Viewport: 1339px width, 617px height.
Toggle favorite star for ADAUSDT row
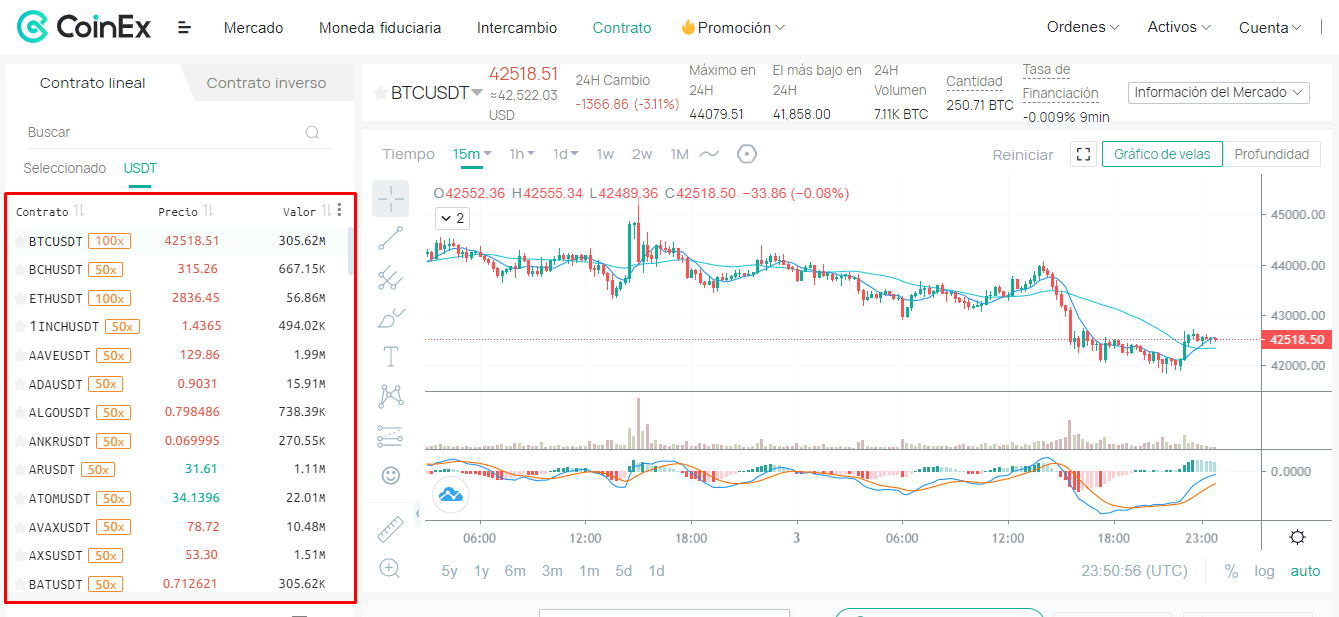pyautogui.click(x=19, y=384)
